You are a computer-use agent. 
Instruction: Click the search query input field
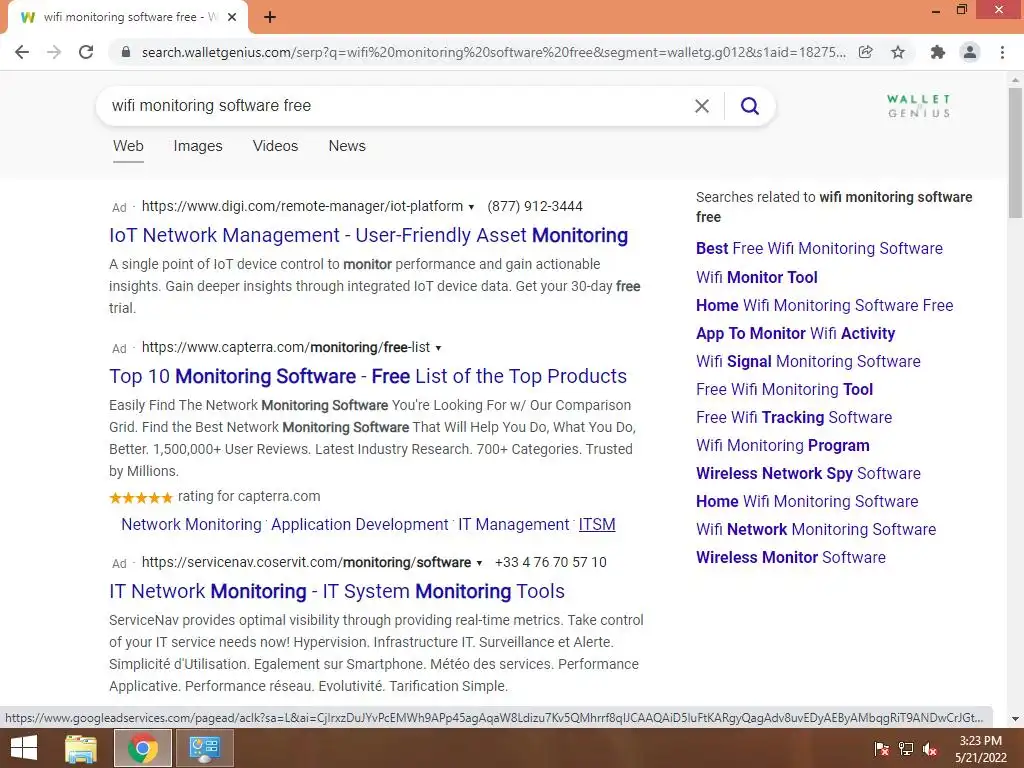click(395, 106)
